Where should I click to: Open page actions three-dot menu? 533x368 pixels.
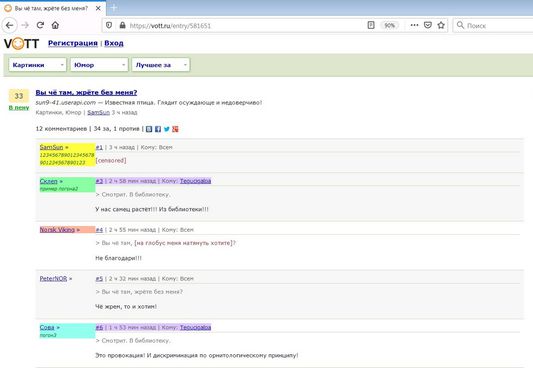[414, 25]
